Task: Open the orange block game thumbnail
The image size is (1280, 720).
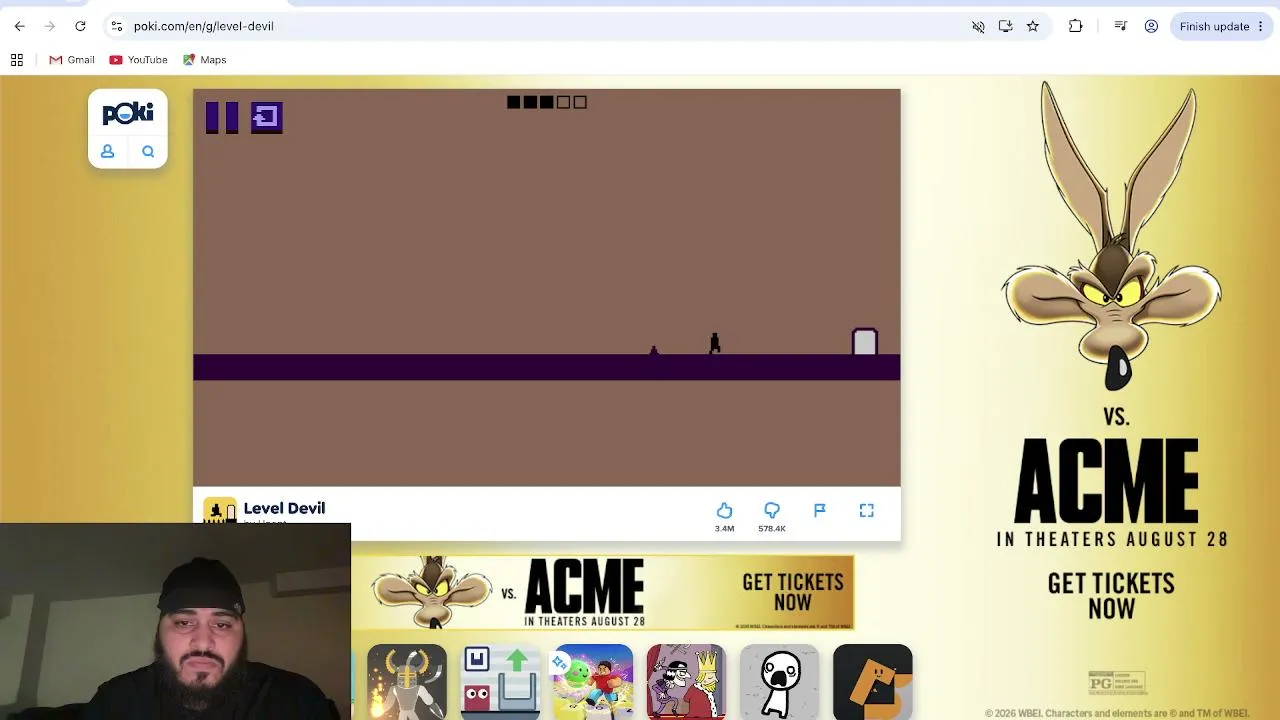Action: tap(872, 682)
